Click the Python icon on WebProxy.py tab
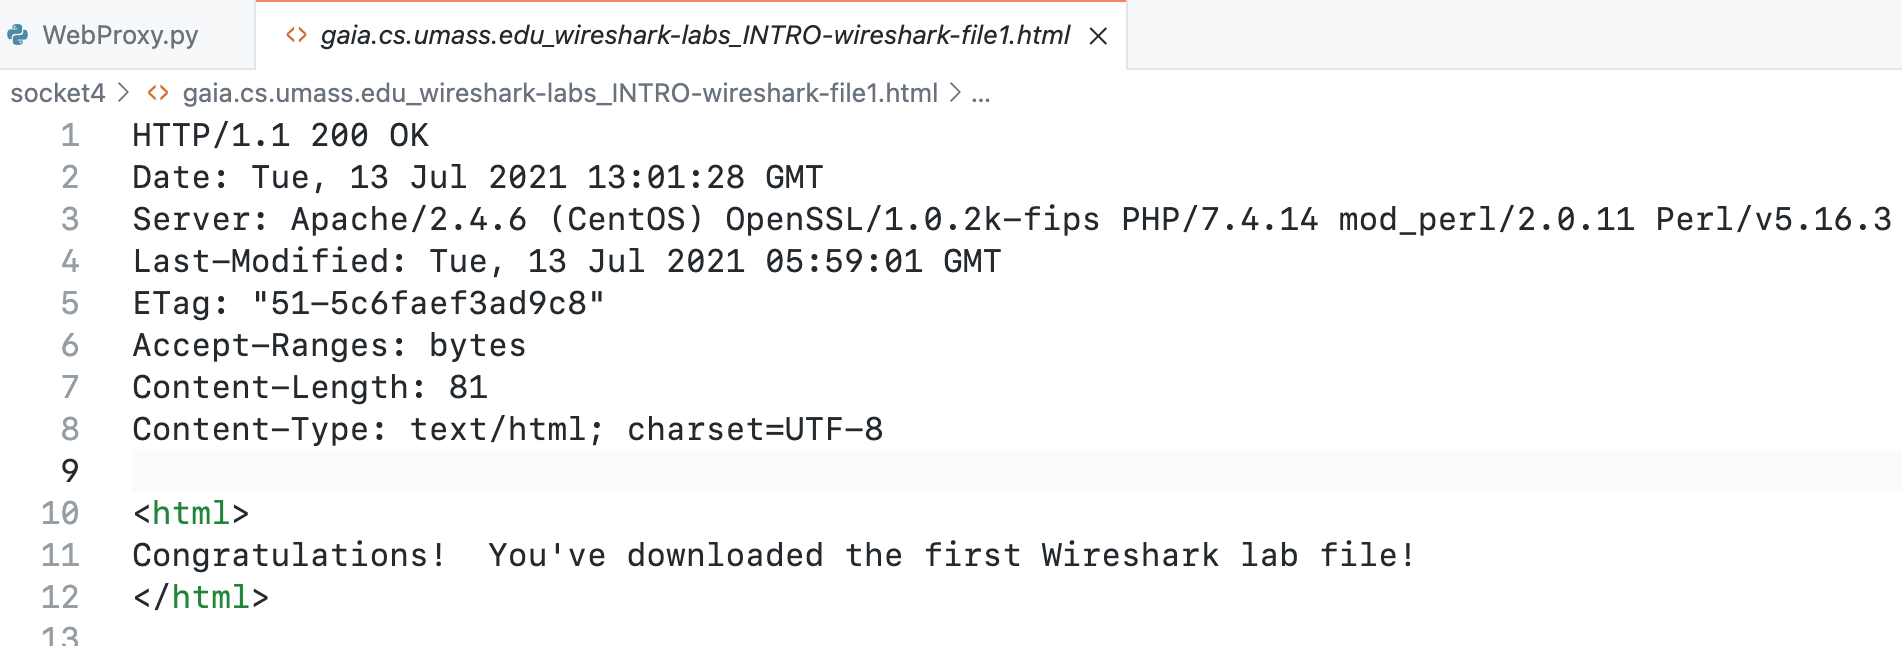1902x646 pixels. tap(18, 35)
